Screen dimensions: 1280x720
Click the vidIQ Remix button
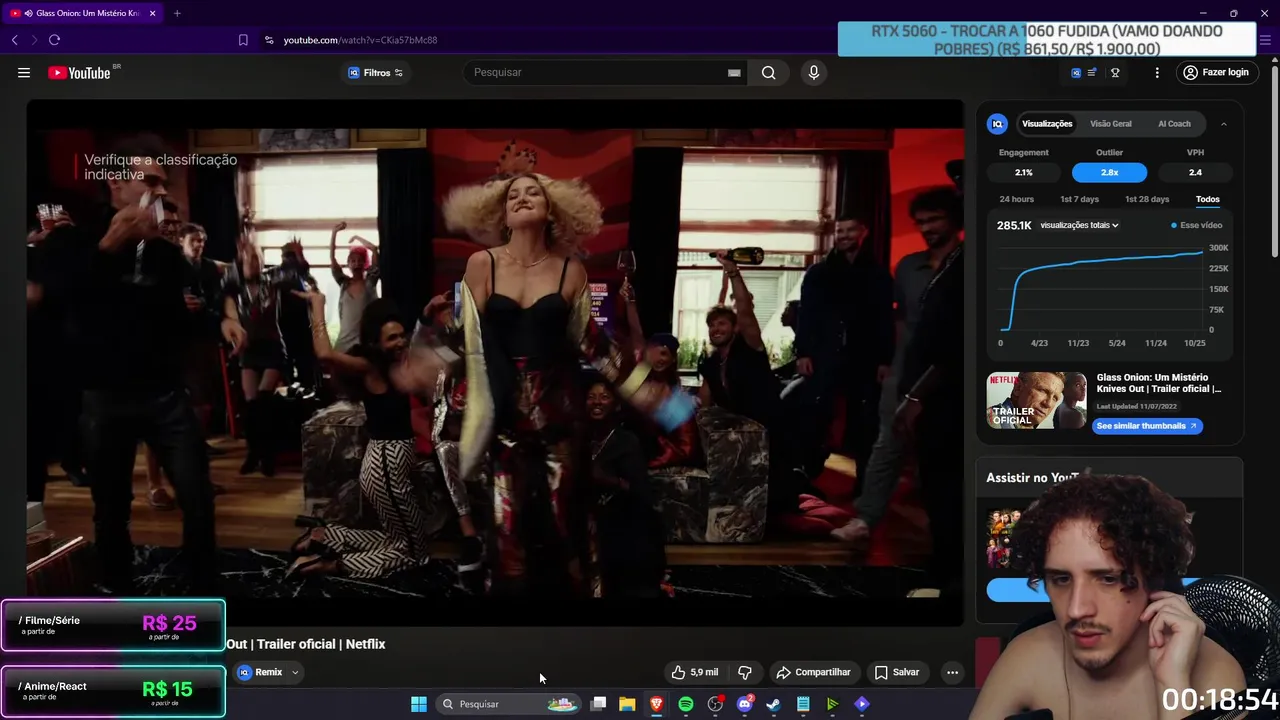tap(260, 672)
